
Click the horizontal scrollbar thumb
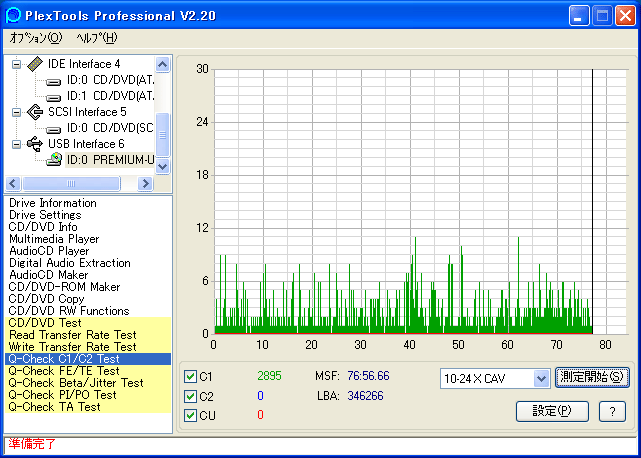71,184
